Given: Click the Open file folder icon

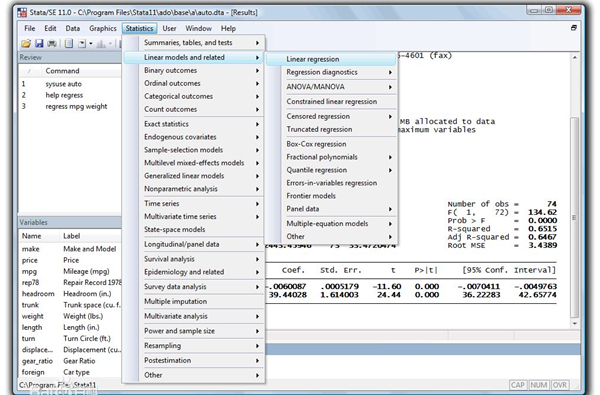Looking at the screenshot, I should 26,44.
